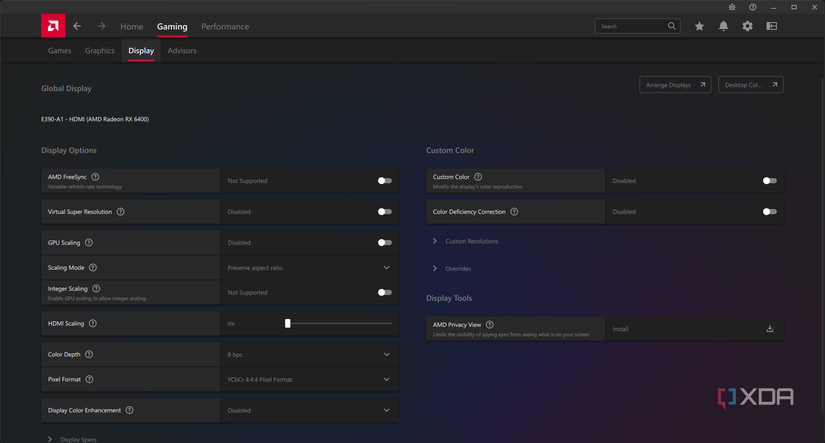Click the Search input field
This screenshot has height=443, width=825.
pyautogui.click(x=630, y=26)
